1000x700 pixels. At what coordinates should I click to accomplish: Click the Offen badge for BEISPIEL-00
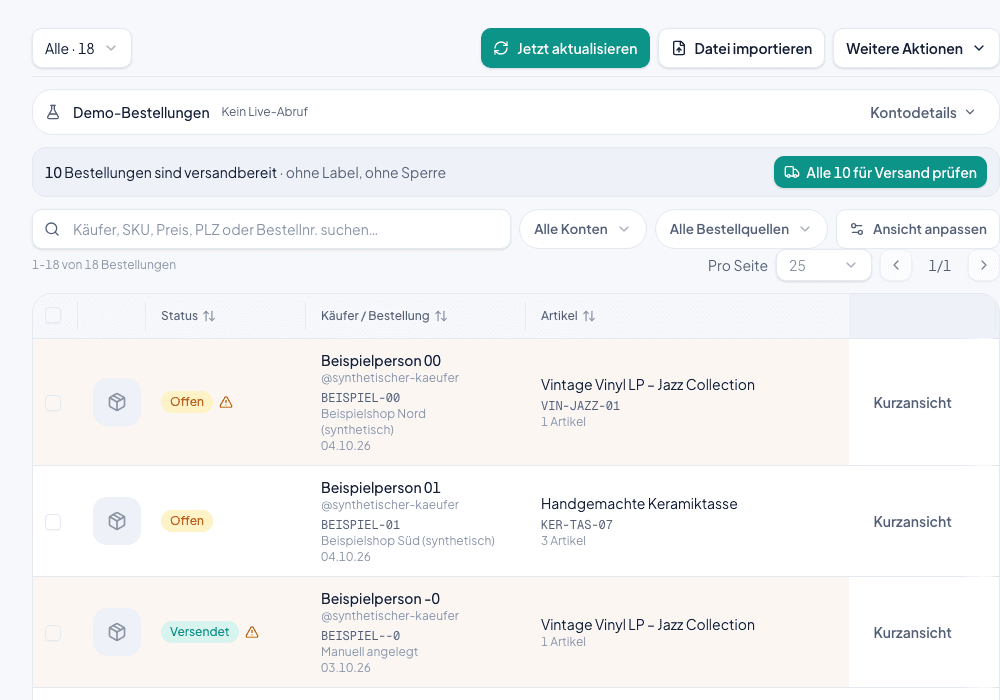187,402
